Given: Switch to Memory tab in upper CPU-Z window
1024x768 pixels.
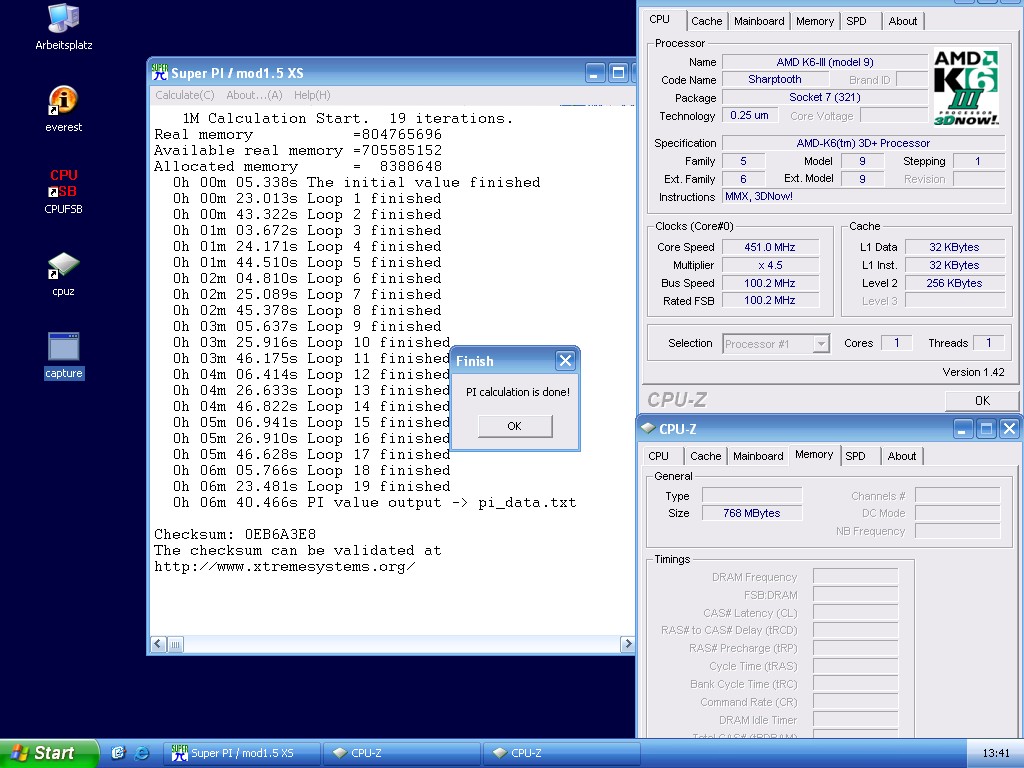Looking at the screenshot, I should (814, 21).
